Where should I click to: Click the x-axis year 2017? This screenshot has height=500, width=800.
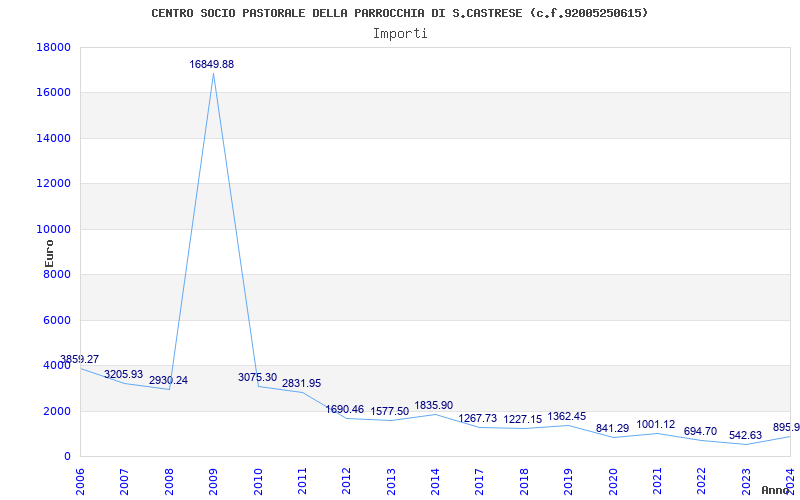tap(480, 481)
